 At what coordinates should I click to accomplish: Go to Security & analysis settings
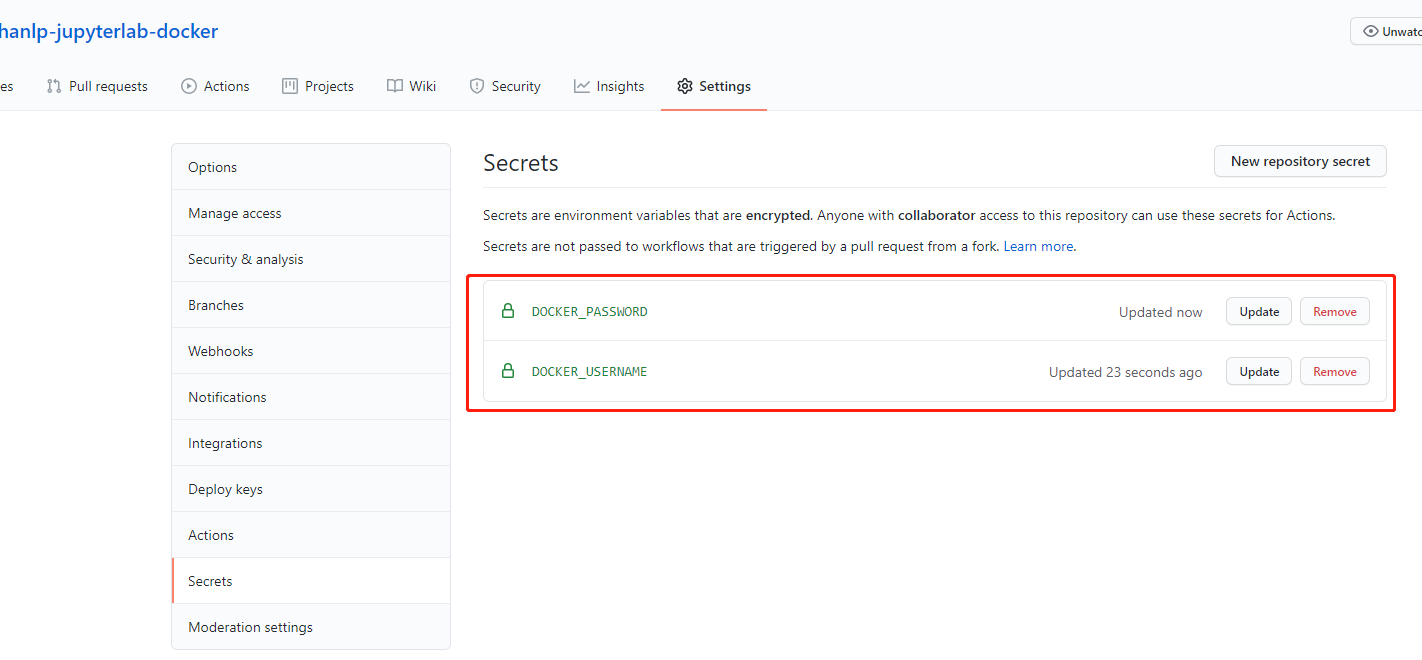[x=311, y=259]
